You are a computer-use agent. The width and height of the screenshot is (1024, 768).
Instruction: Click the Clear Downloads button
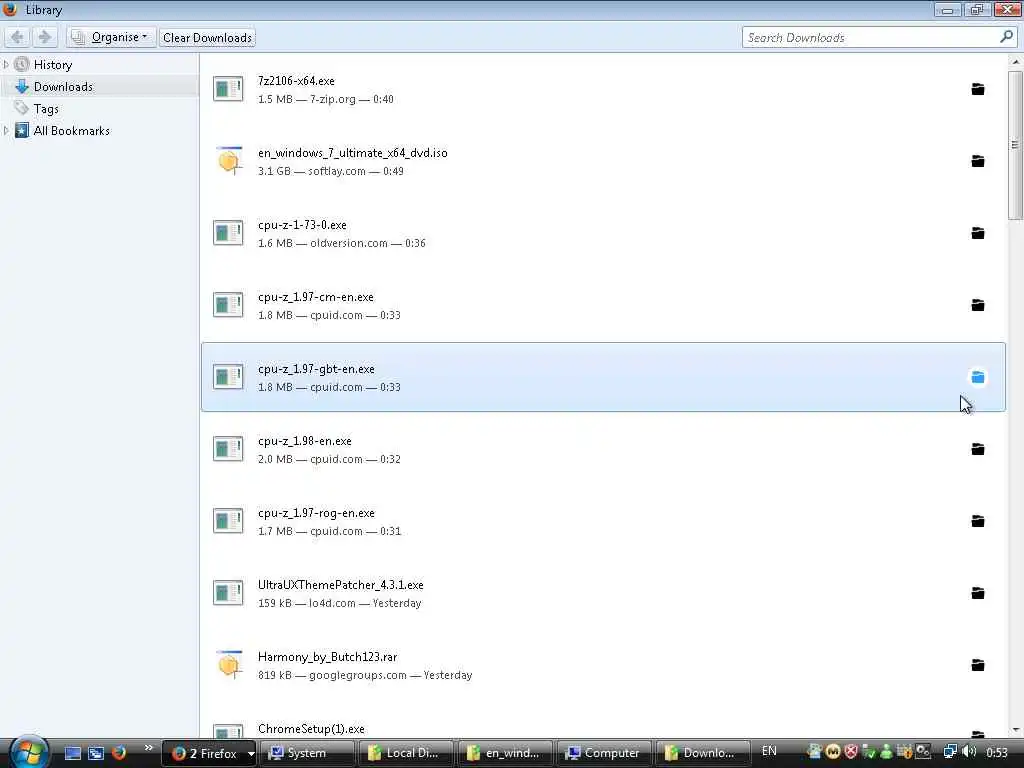point(207,37)
